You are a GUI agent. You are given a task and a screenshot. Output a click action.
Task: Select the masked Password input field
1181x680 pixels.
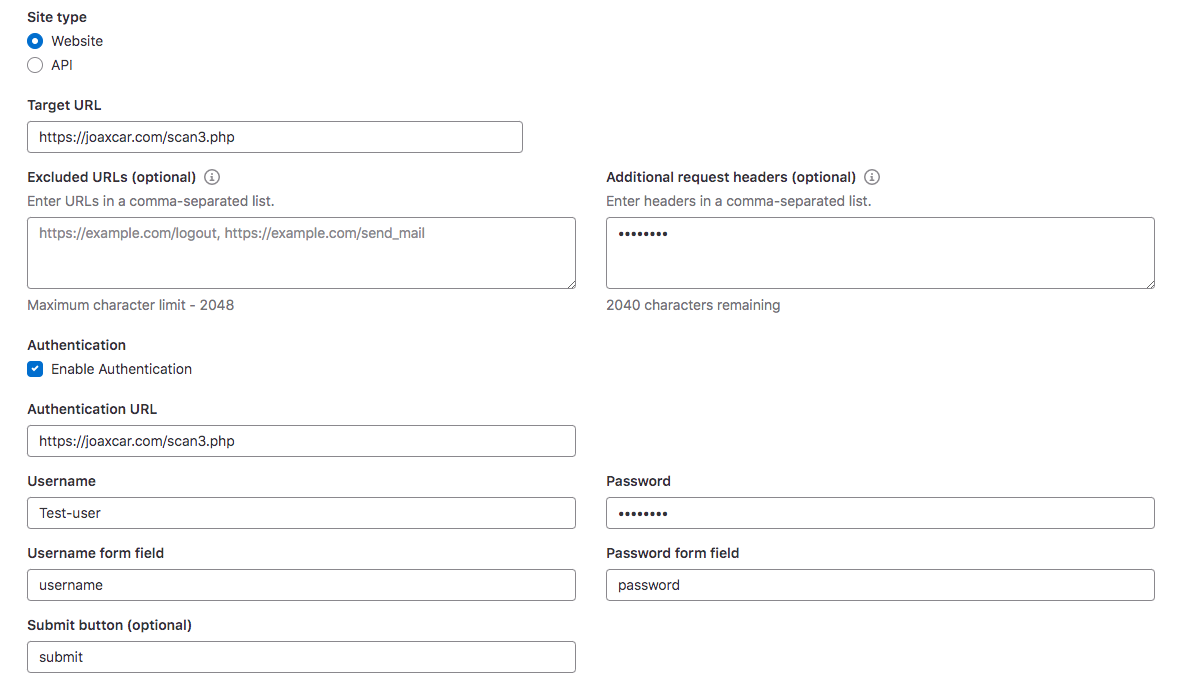[880, 513]
